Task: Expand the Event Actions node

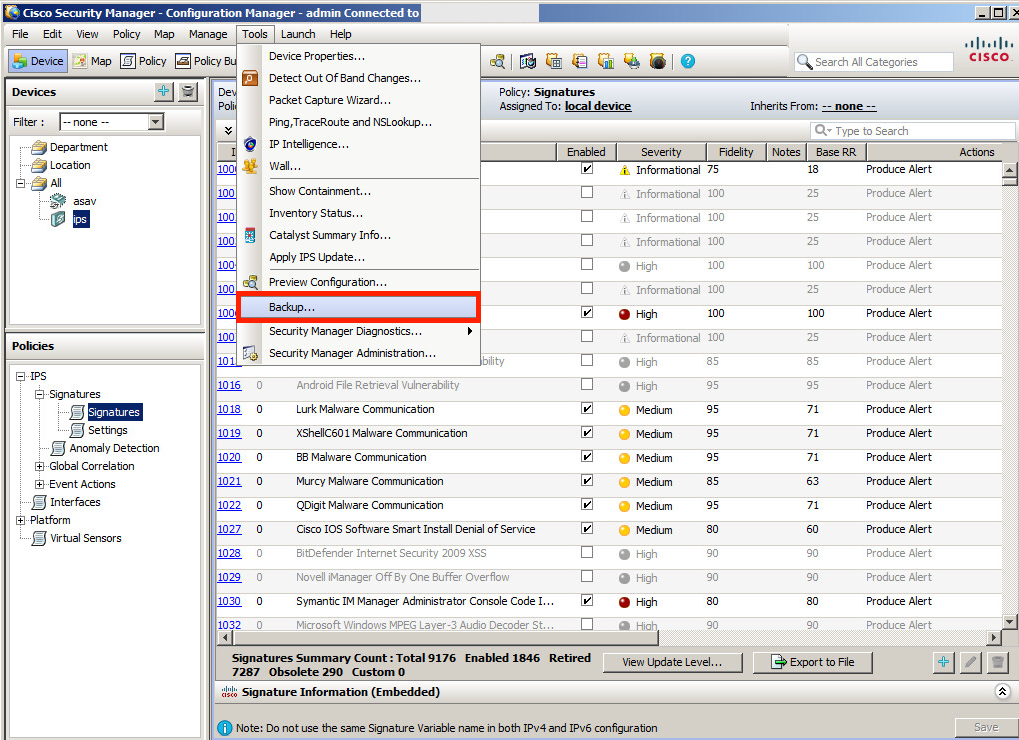Action: pos(40,484)
